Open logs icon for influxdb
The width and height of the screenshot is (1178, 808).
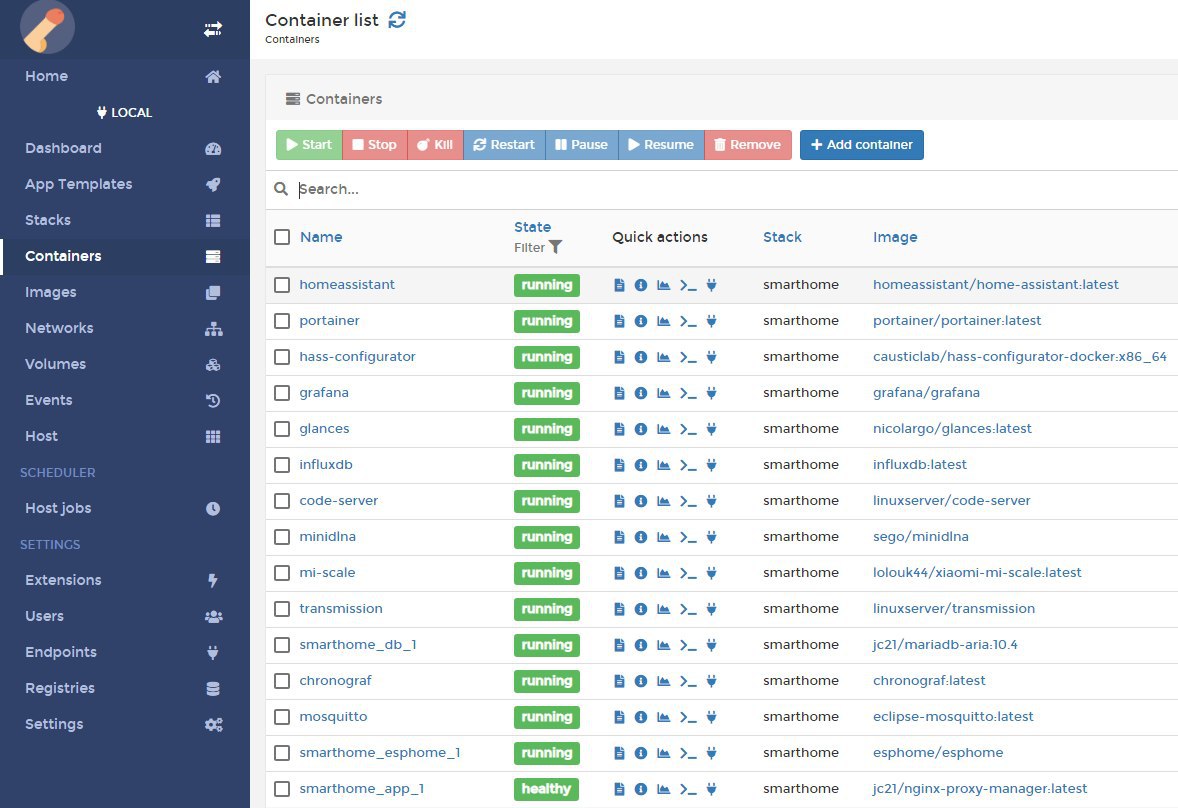pyautogui.click(x=619, y=466)
